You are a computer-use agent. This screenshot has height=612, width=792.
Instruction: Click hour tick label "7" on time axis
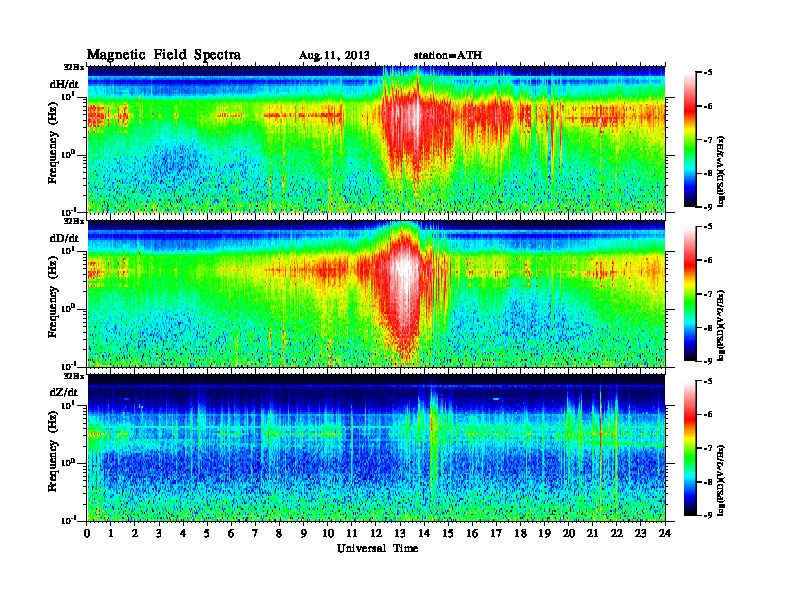255,533
